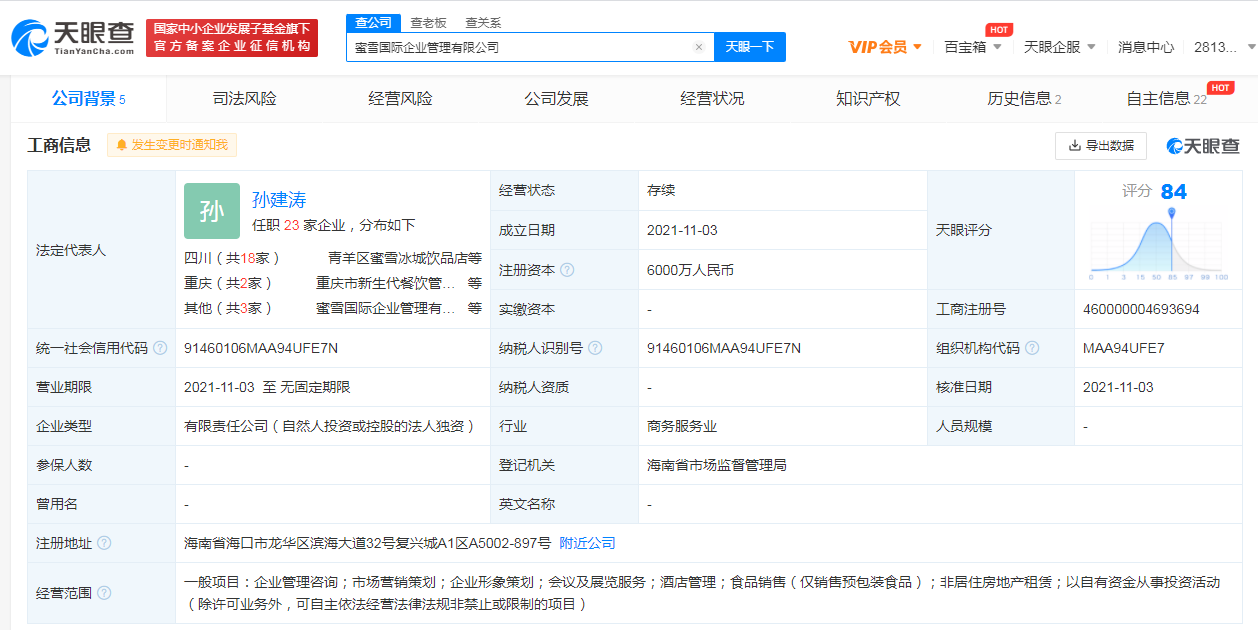Select 成立日期 value 2021-11-03
The height and width of the screenshot is (630, 1258).
[x=682, y=230]
